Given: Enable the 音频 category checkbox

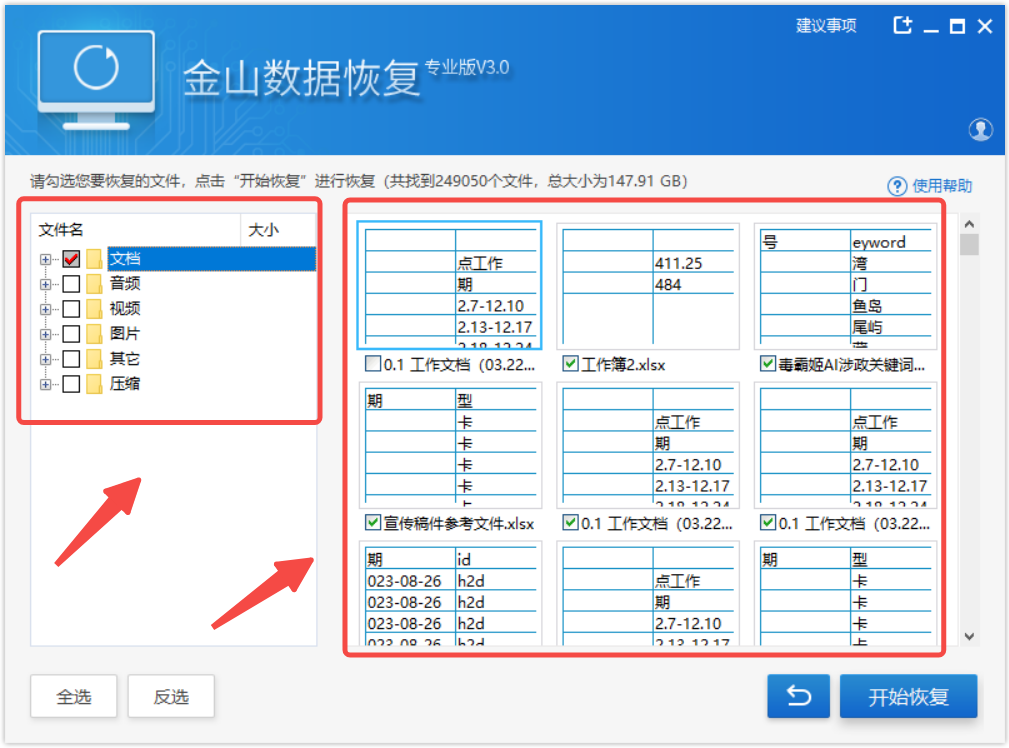Looking at the screenshot, I should pos(71,284).
